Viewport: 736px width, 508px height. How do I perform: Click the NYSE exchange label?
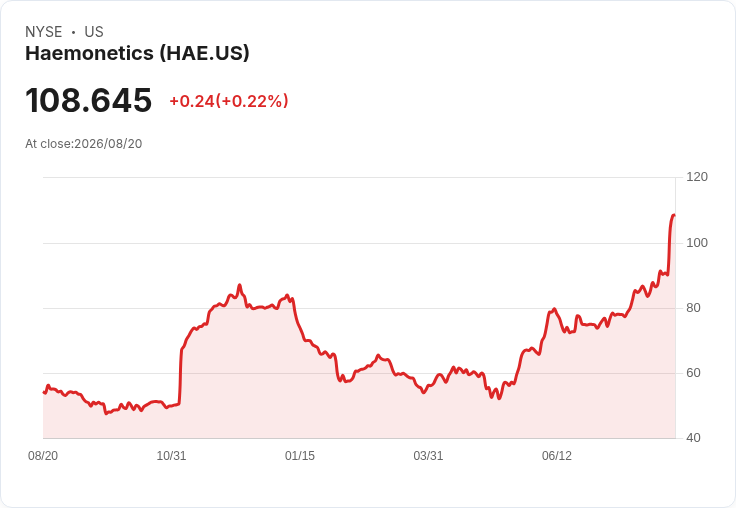44,32
